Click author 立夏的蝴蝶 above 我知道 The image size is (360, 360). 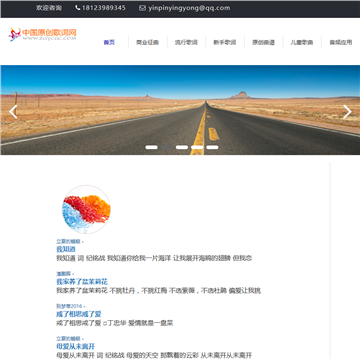pos(69,241)
